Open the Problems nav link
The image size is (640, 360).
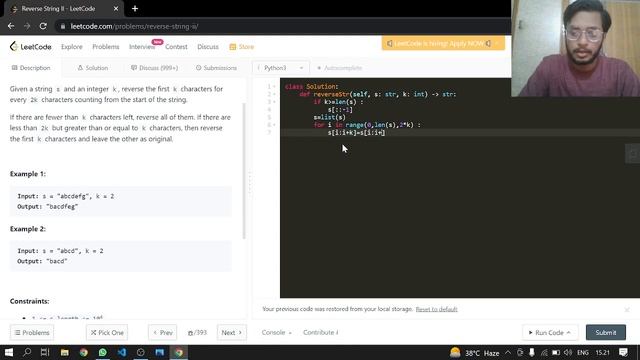(x=106, y=47)
